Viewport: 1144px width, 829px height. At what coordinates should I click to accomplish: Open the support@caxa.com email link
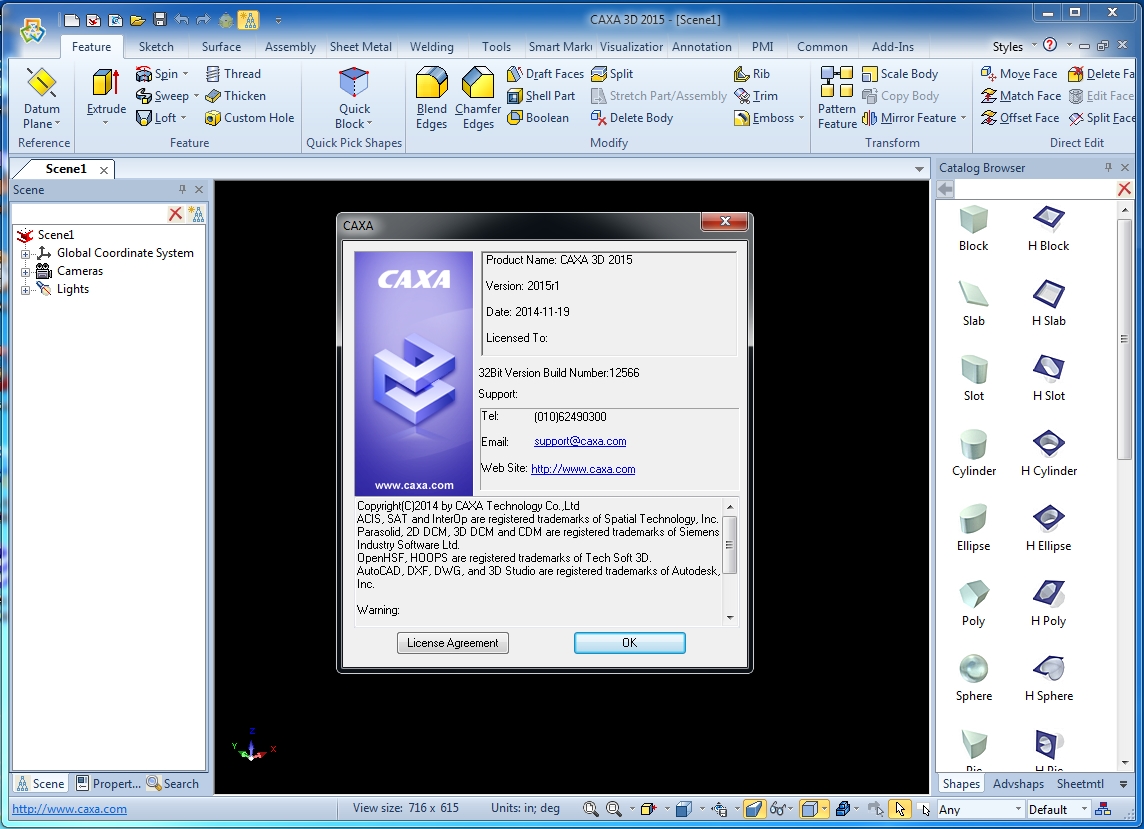(x=580, y=442)
